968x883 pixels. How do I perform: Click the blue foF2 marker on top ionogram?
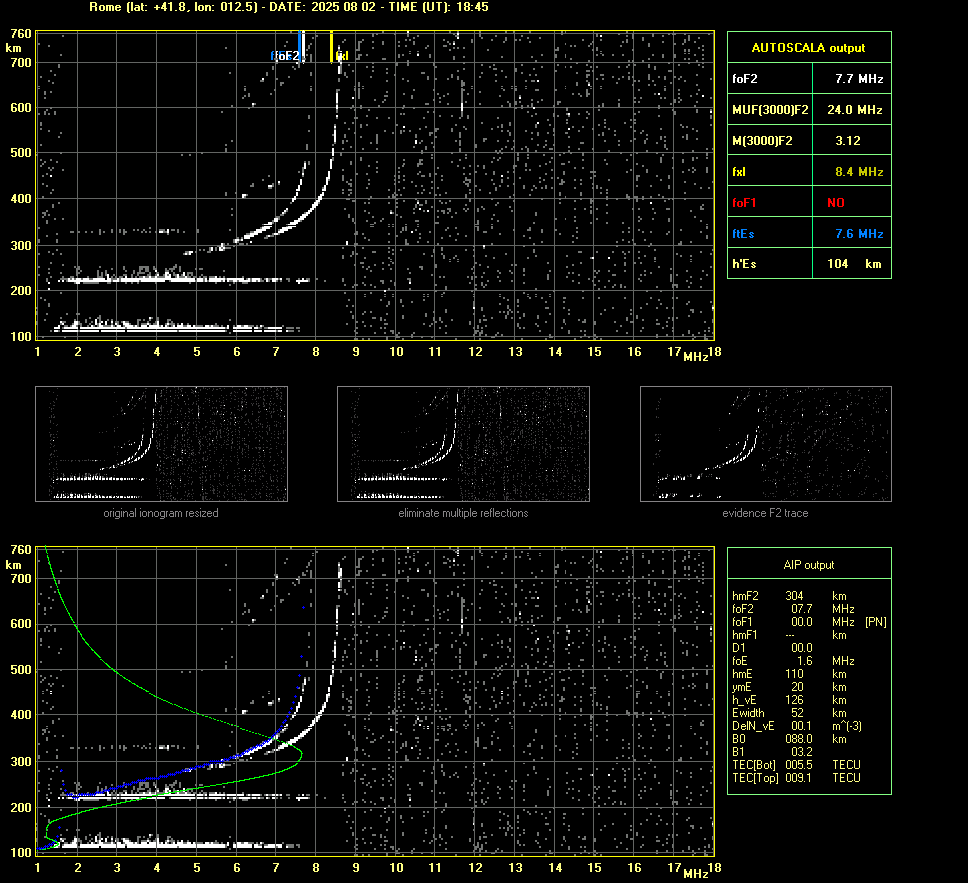click(299, 48)
